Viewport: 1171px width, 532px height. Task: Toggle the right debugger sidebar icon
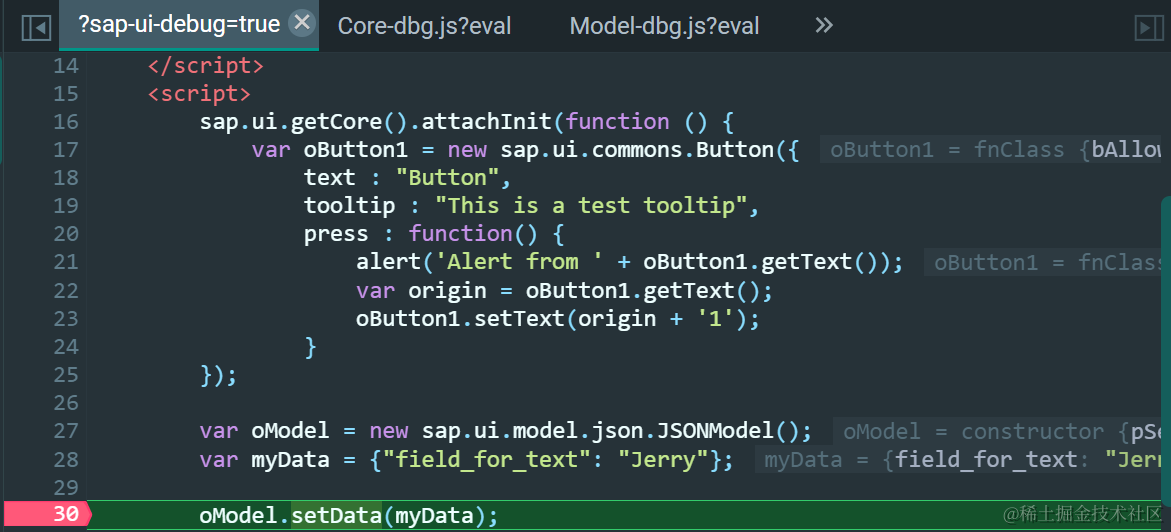tap(1149, 28)
